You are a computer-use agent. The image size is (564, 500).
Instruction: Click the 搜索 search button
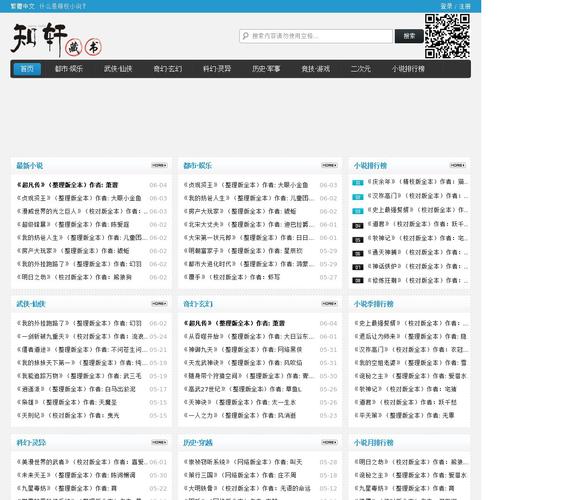click(x=409, y=36)
